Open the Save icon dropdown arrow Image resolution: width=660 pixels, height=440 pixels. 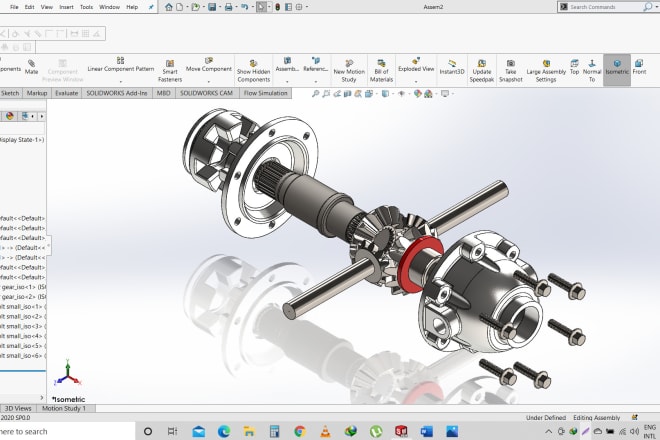coord(220,7)
